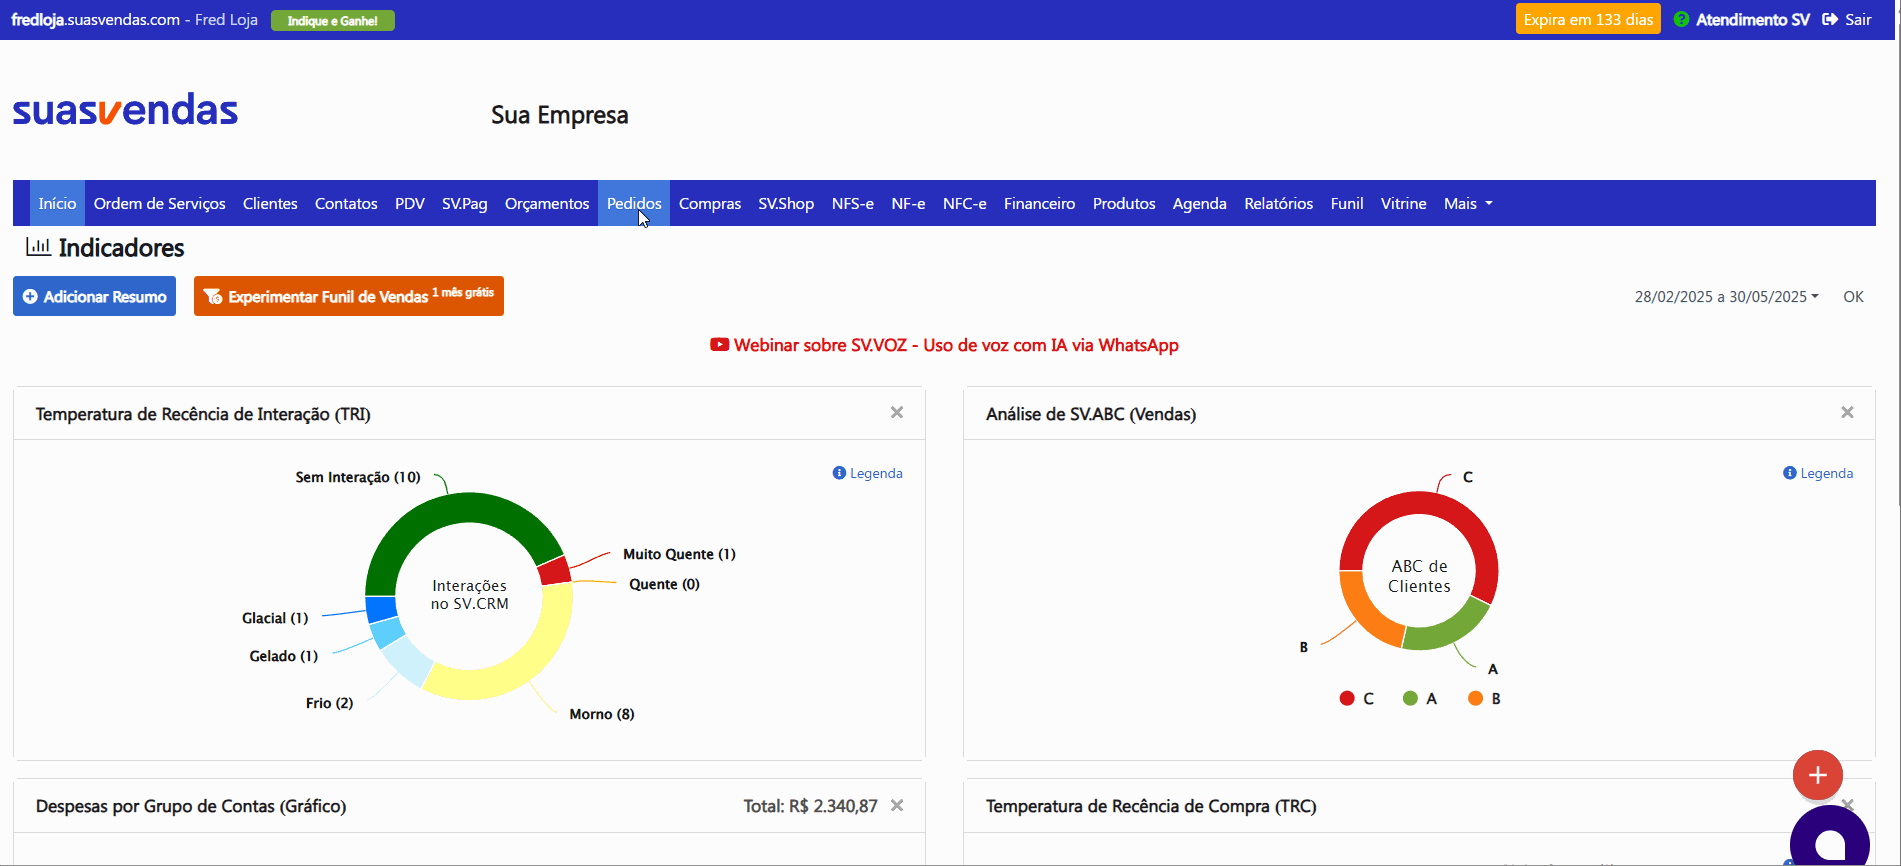Toggle the C legend item in ABC chart

[1357, 698]
